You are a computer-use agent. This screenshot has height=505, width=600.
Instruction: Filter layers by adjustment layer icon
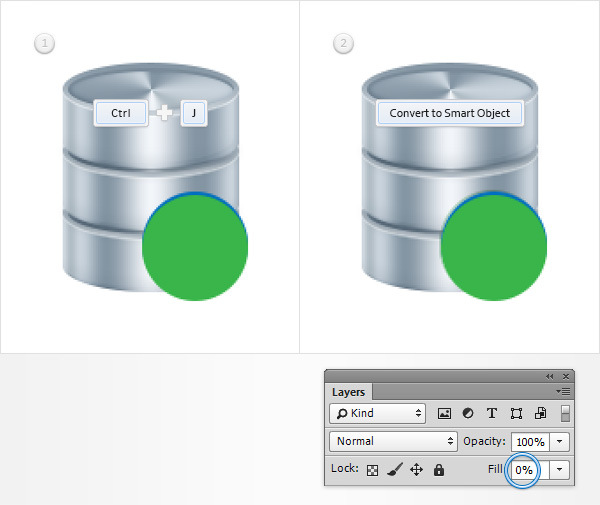coord(468,413)
